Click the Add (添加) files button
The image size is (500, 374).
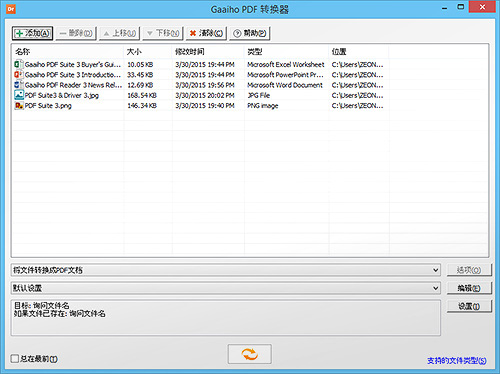point(32,33)
